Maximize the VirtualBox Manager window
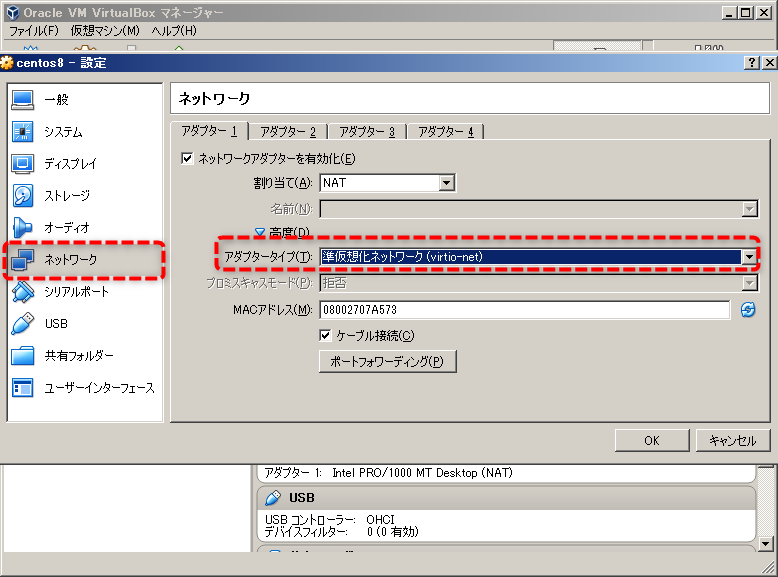The width and height of the screenshot is (778, 577). click(x=746, y=13)
